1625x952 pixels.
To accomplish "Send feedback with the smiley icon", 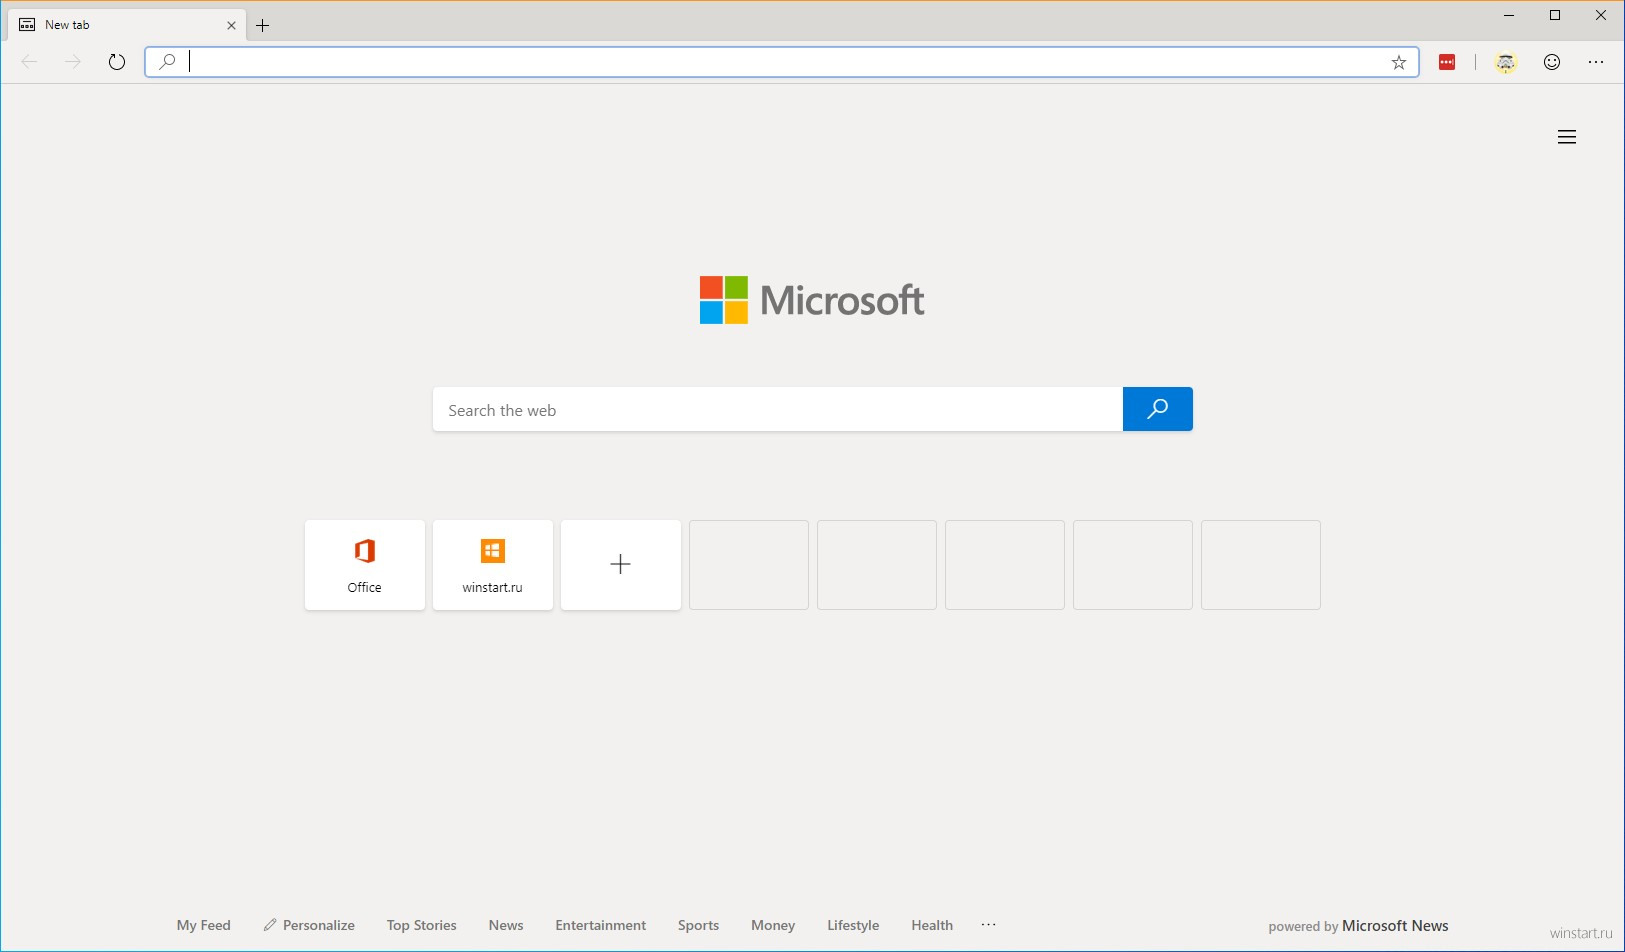I will [x=1552, y=62].
